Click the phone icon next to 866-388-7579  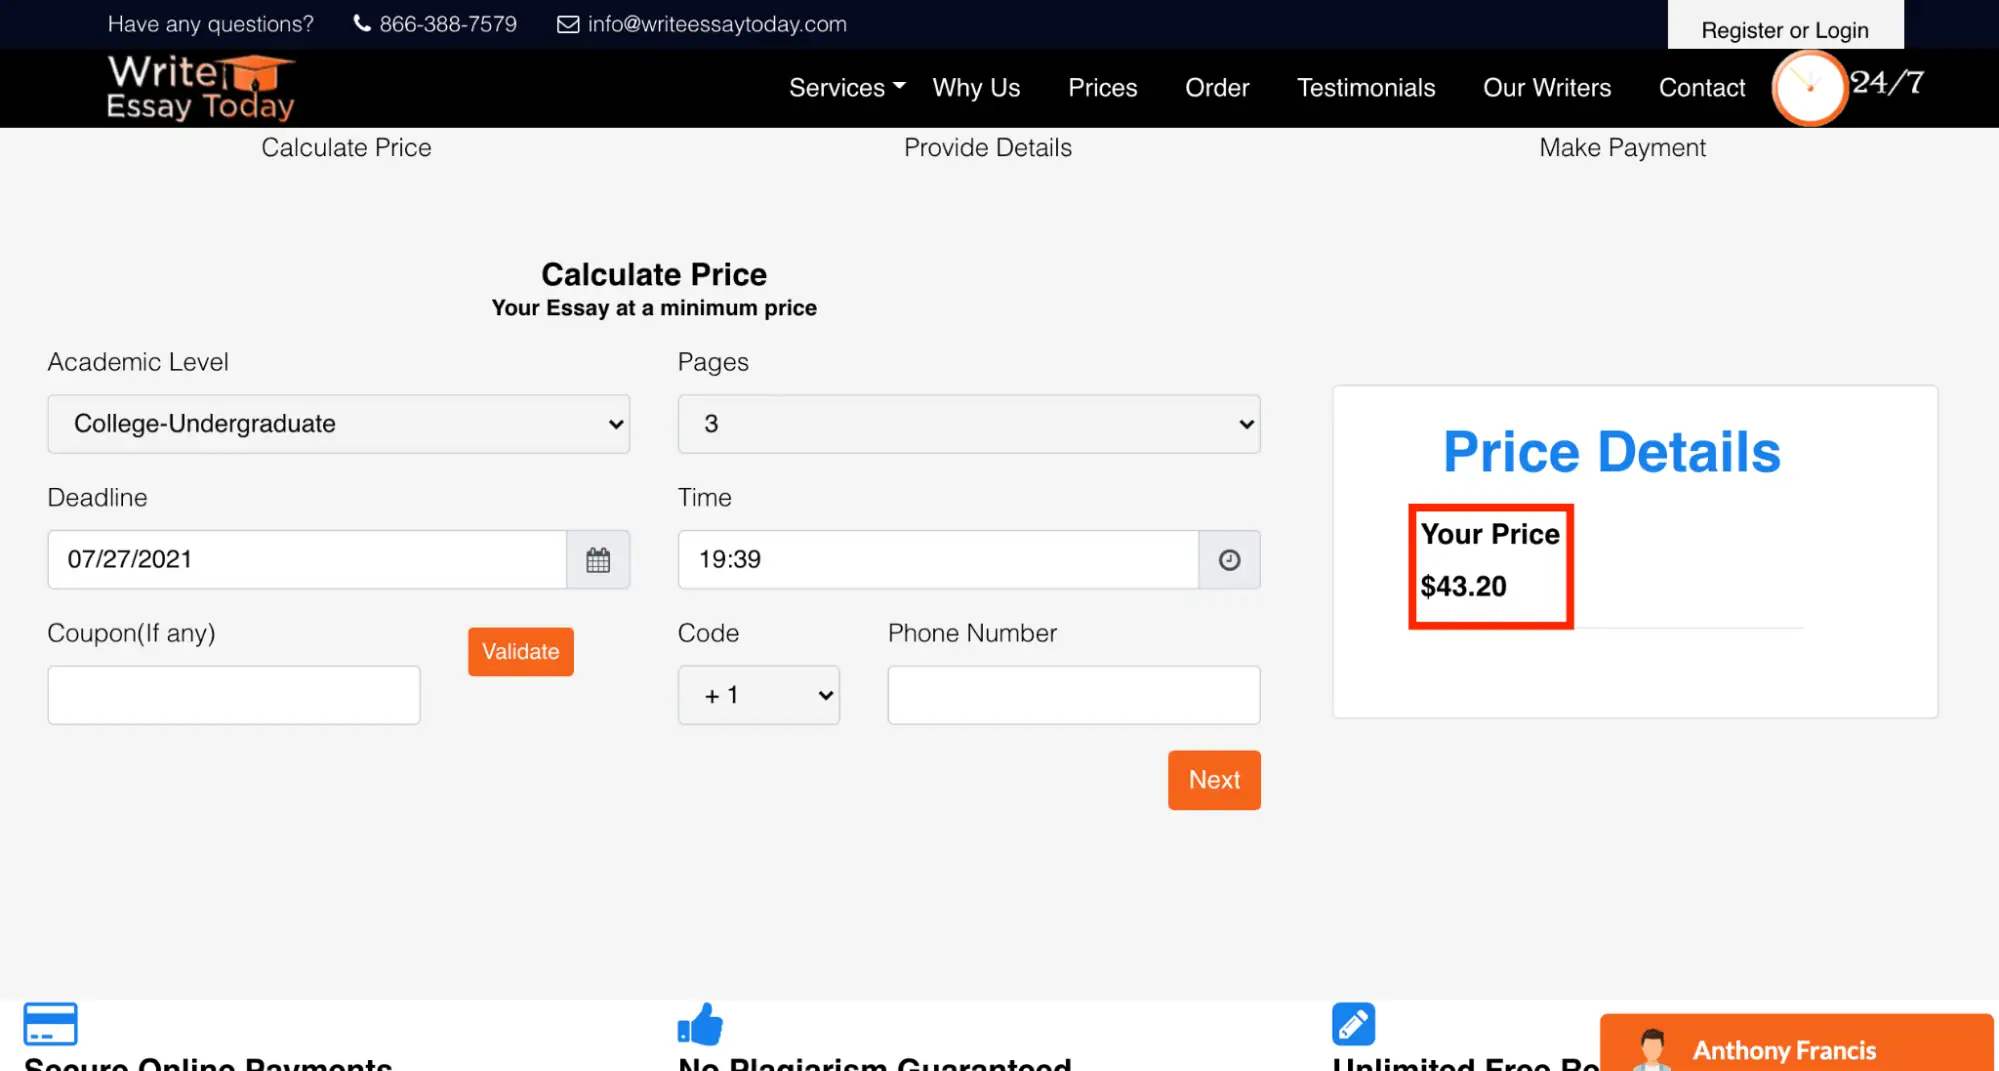coord(360,23)
